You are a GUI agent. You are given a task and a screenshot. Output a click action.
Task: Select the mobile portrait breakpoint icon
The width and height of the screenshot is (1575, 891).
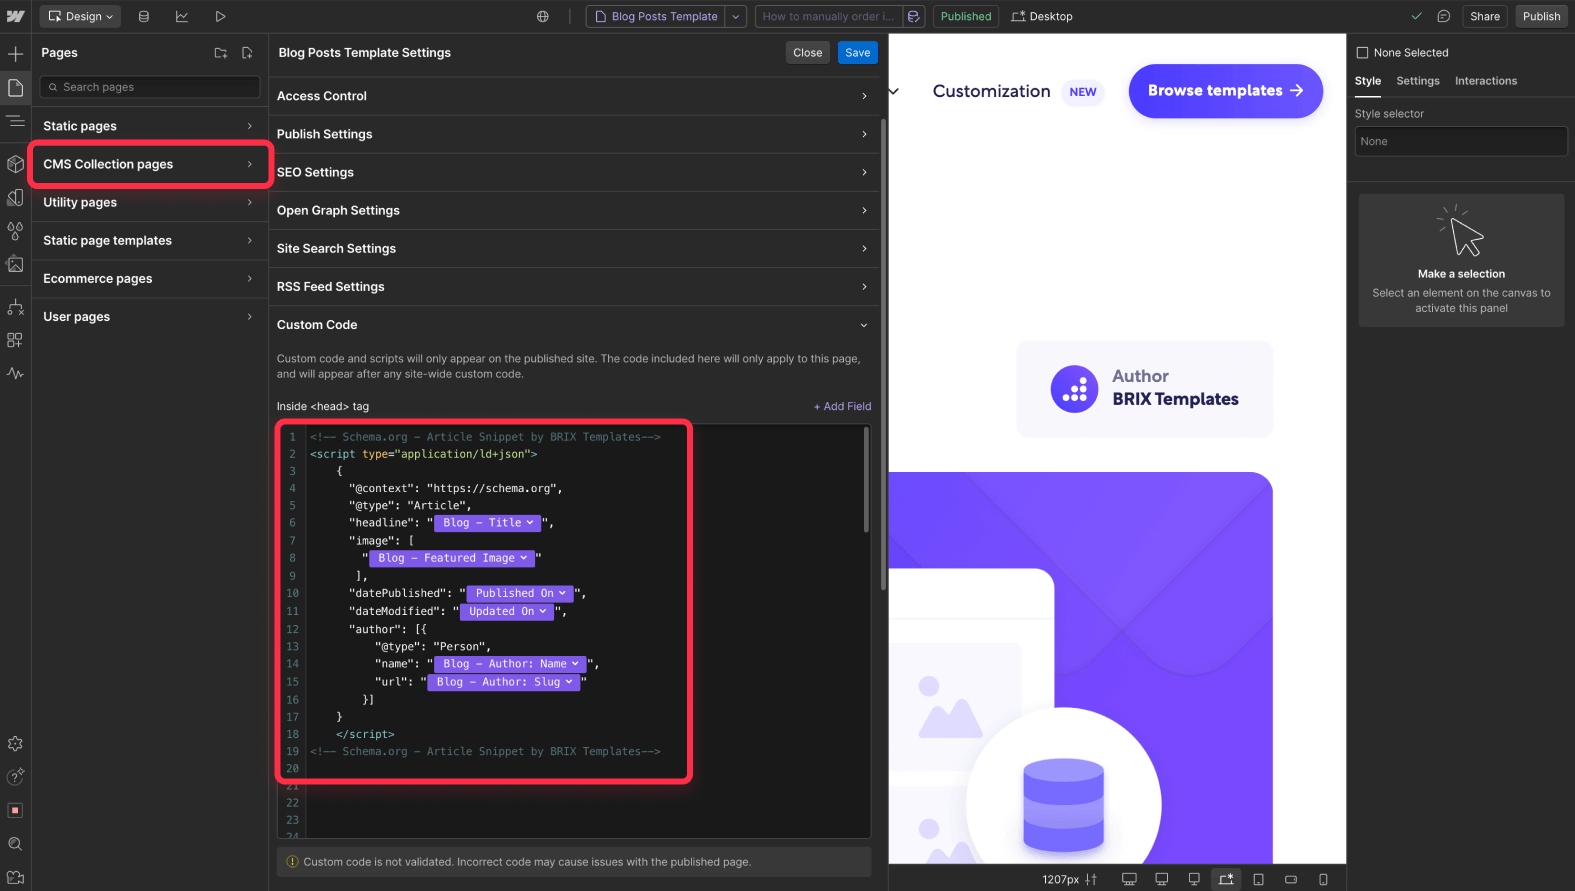tap(1323, 879)
